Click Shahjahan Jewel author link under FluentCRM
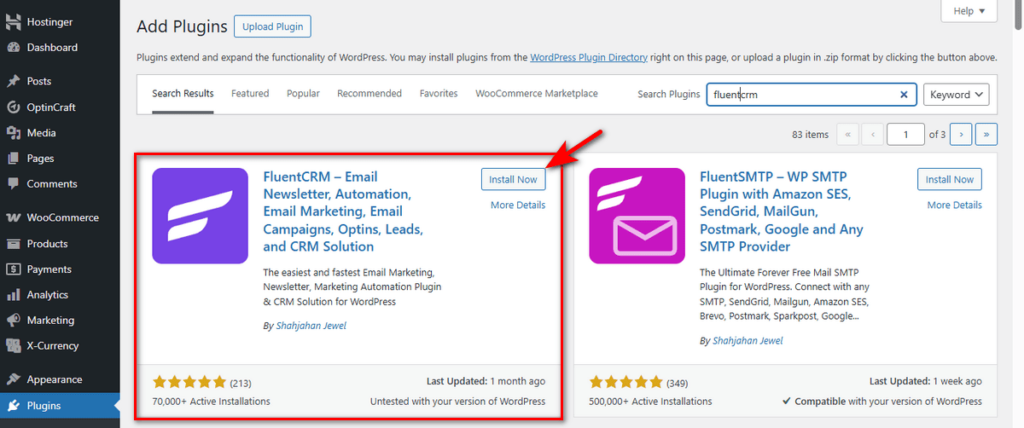Screen dimensions: 1024x428 point(312,325)
